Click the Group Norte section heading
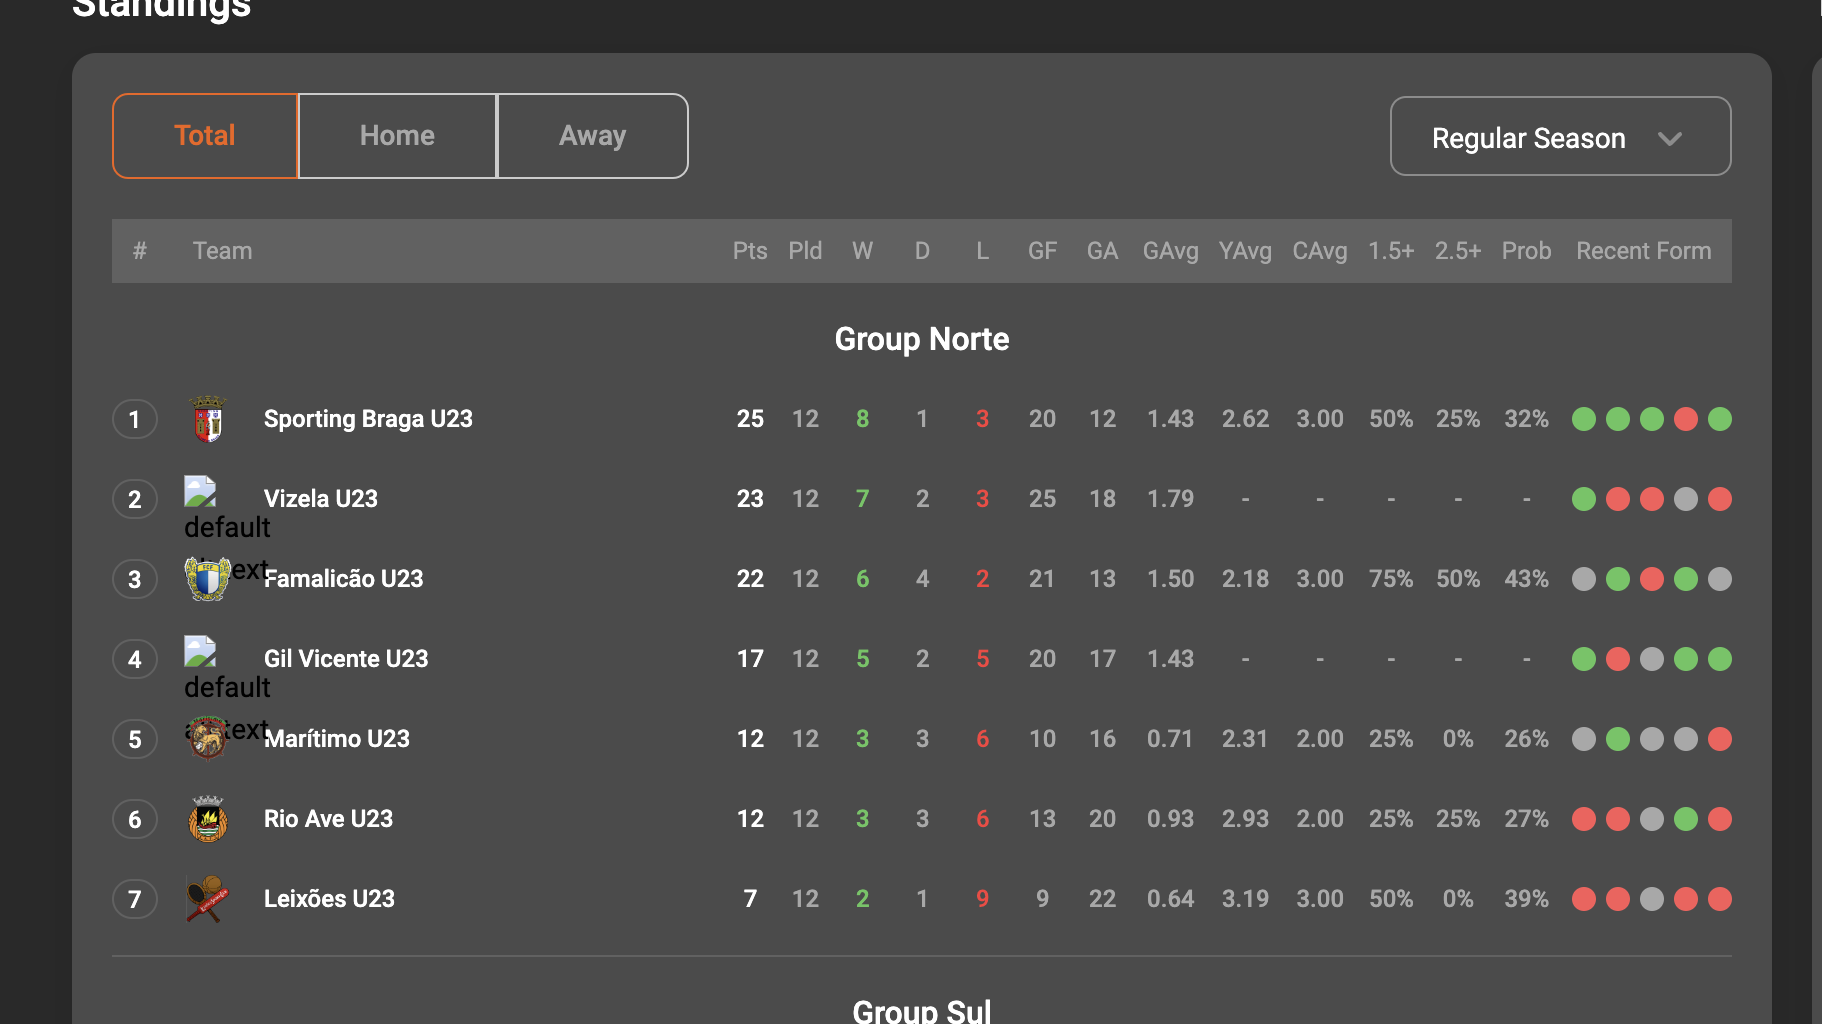The height and width of the screenshot is (1024, 1822). tap(921, 339)
